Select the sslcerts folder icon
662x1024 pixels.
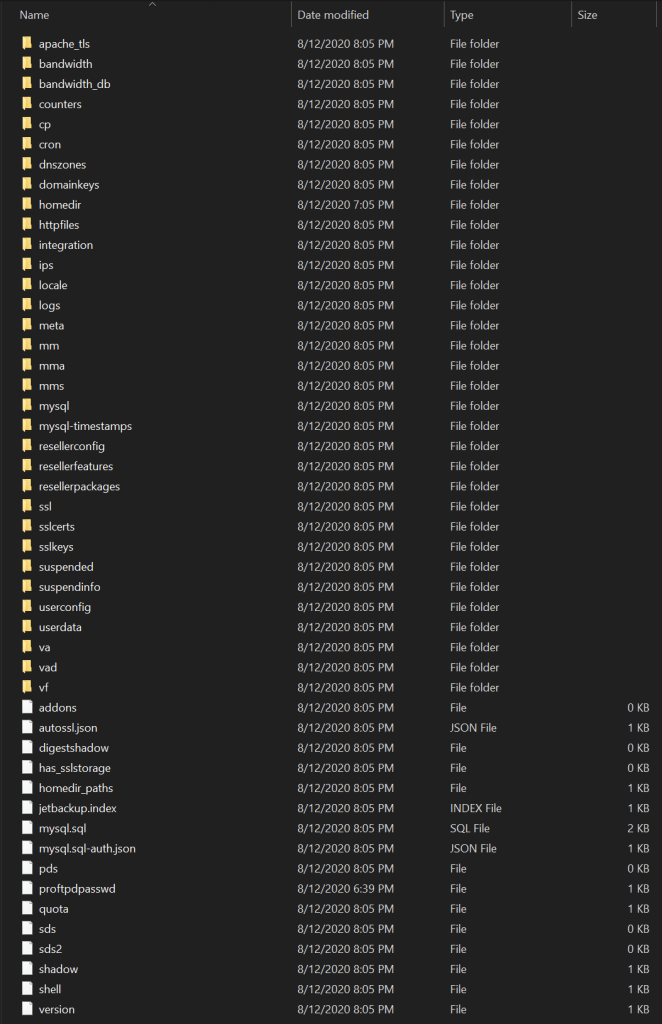tap(27, 527)
